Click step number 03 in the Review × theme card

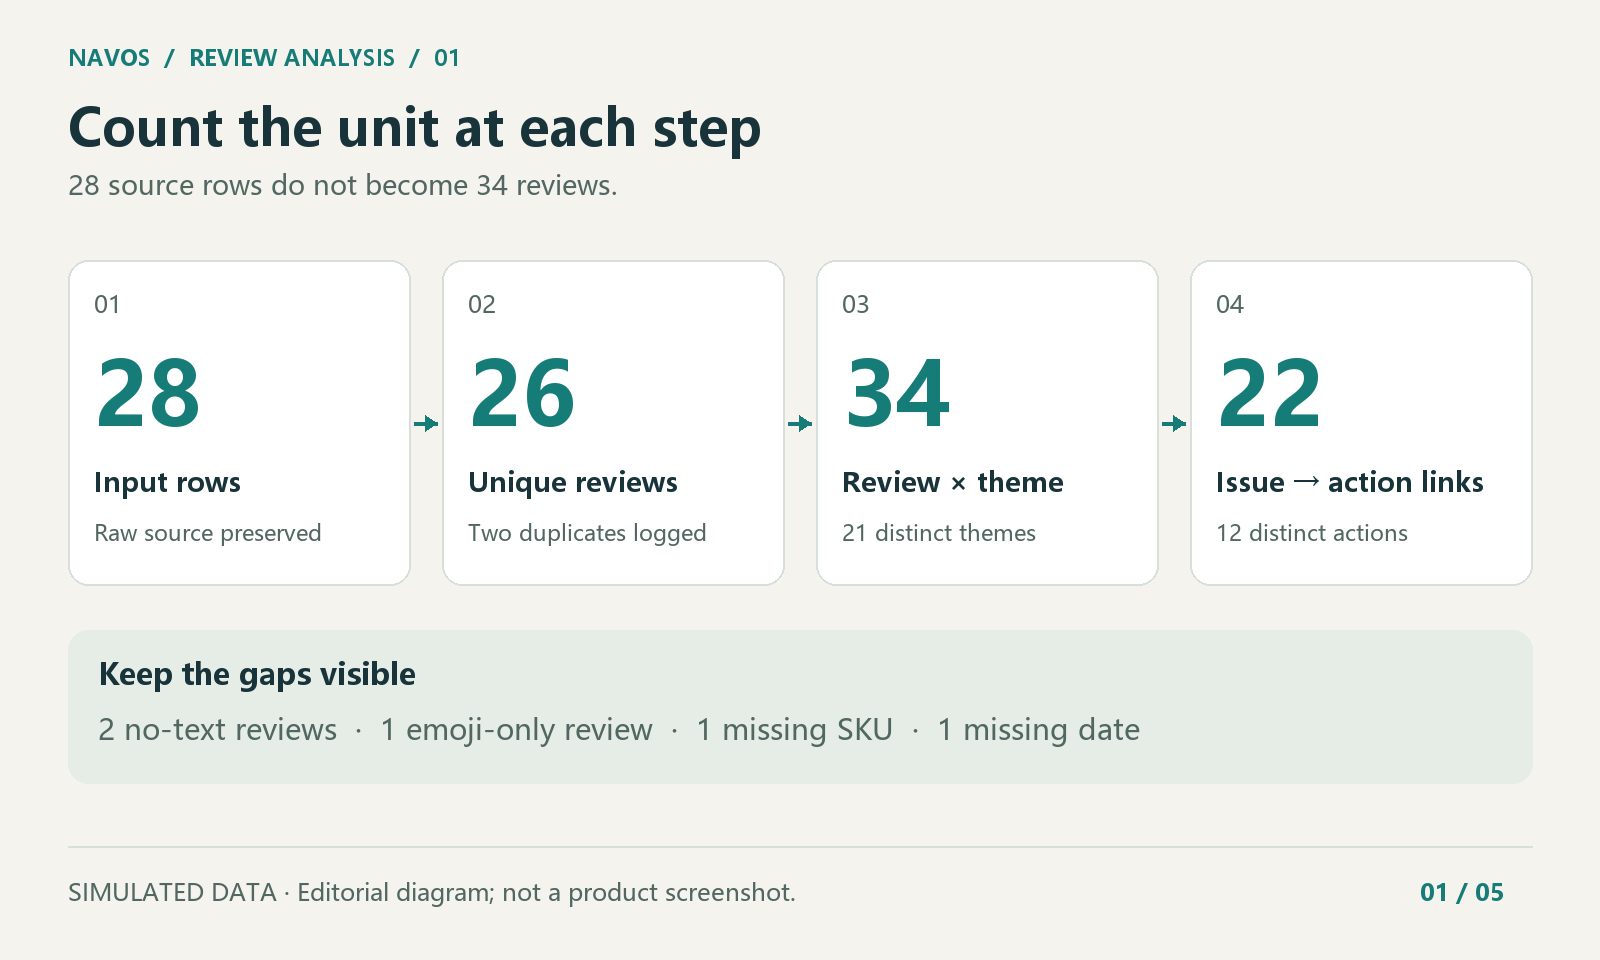click(856, 305)
